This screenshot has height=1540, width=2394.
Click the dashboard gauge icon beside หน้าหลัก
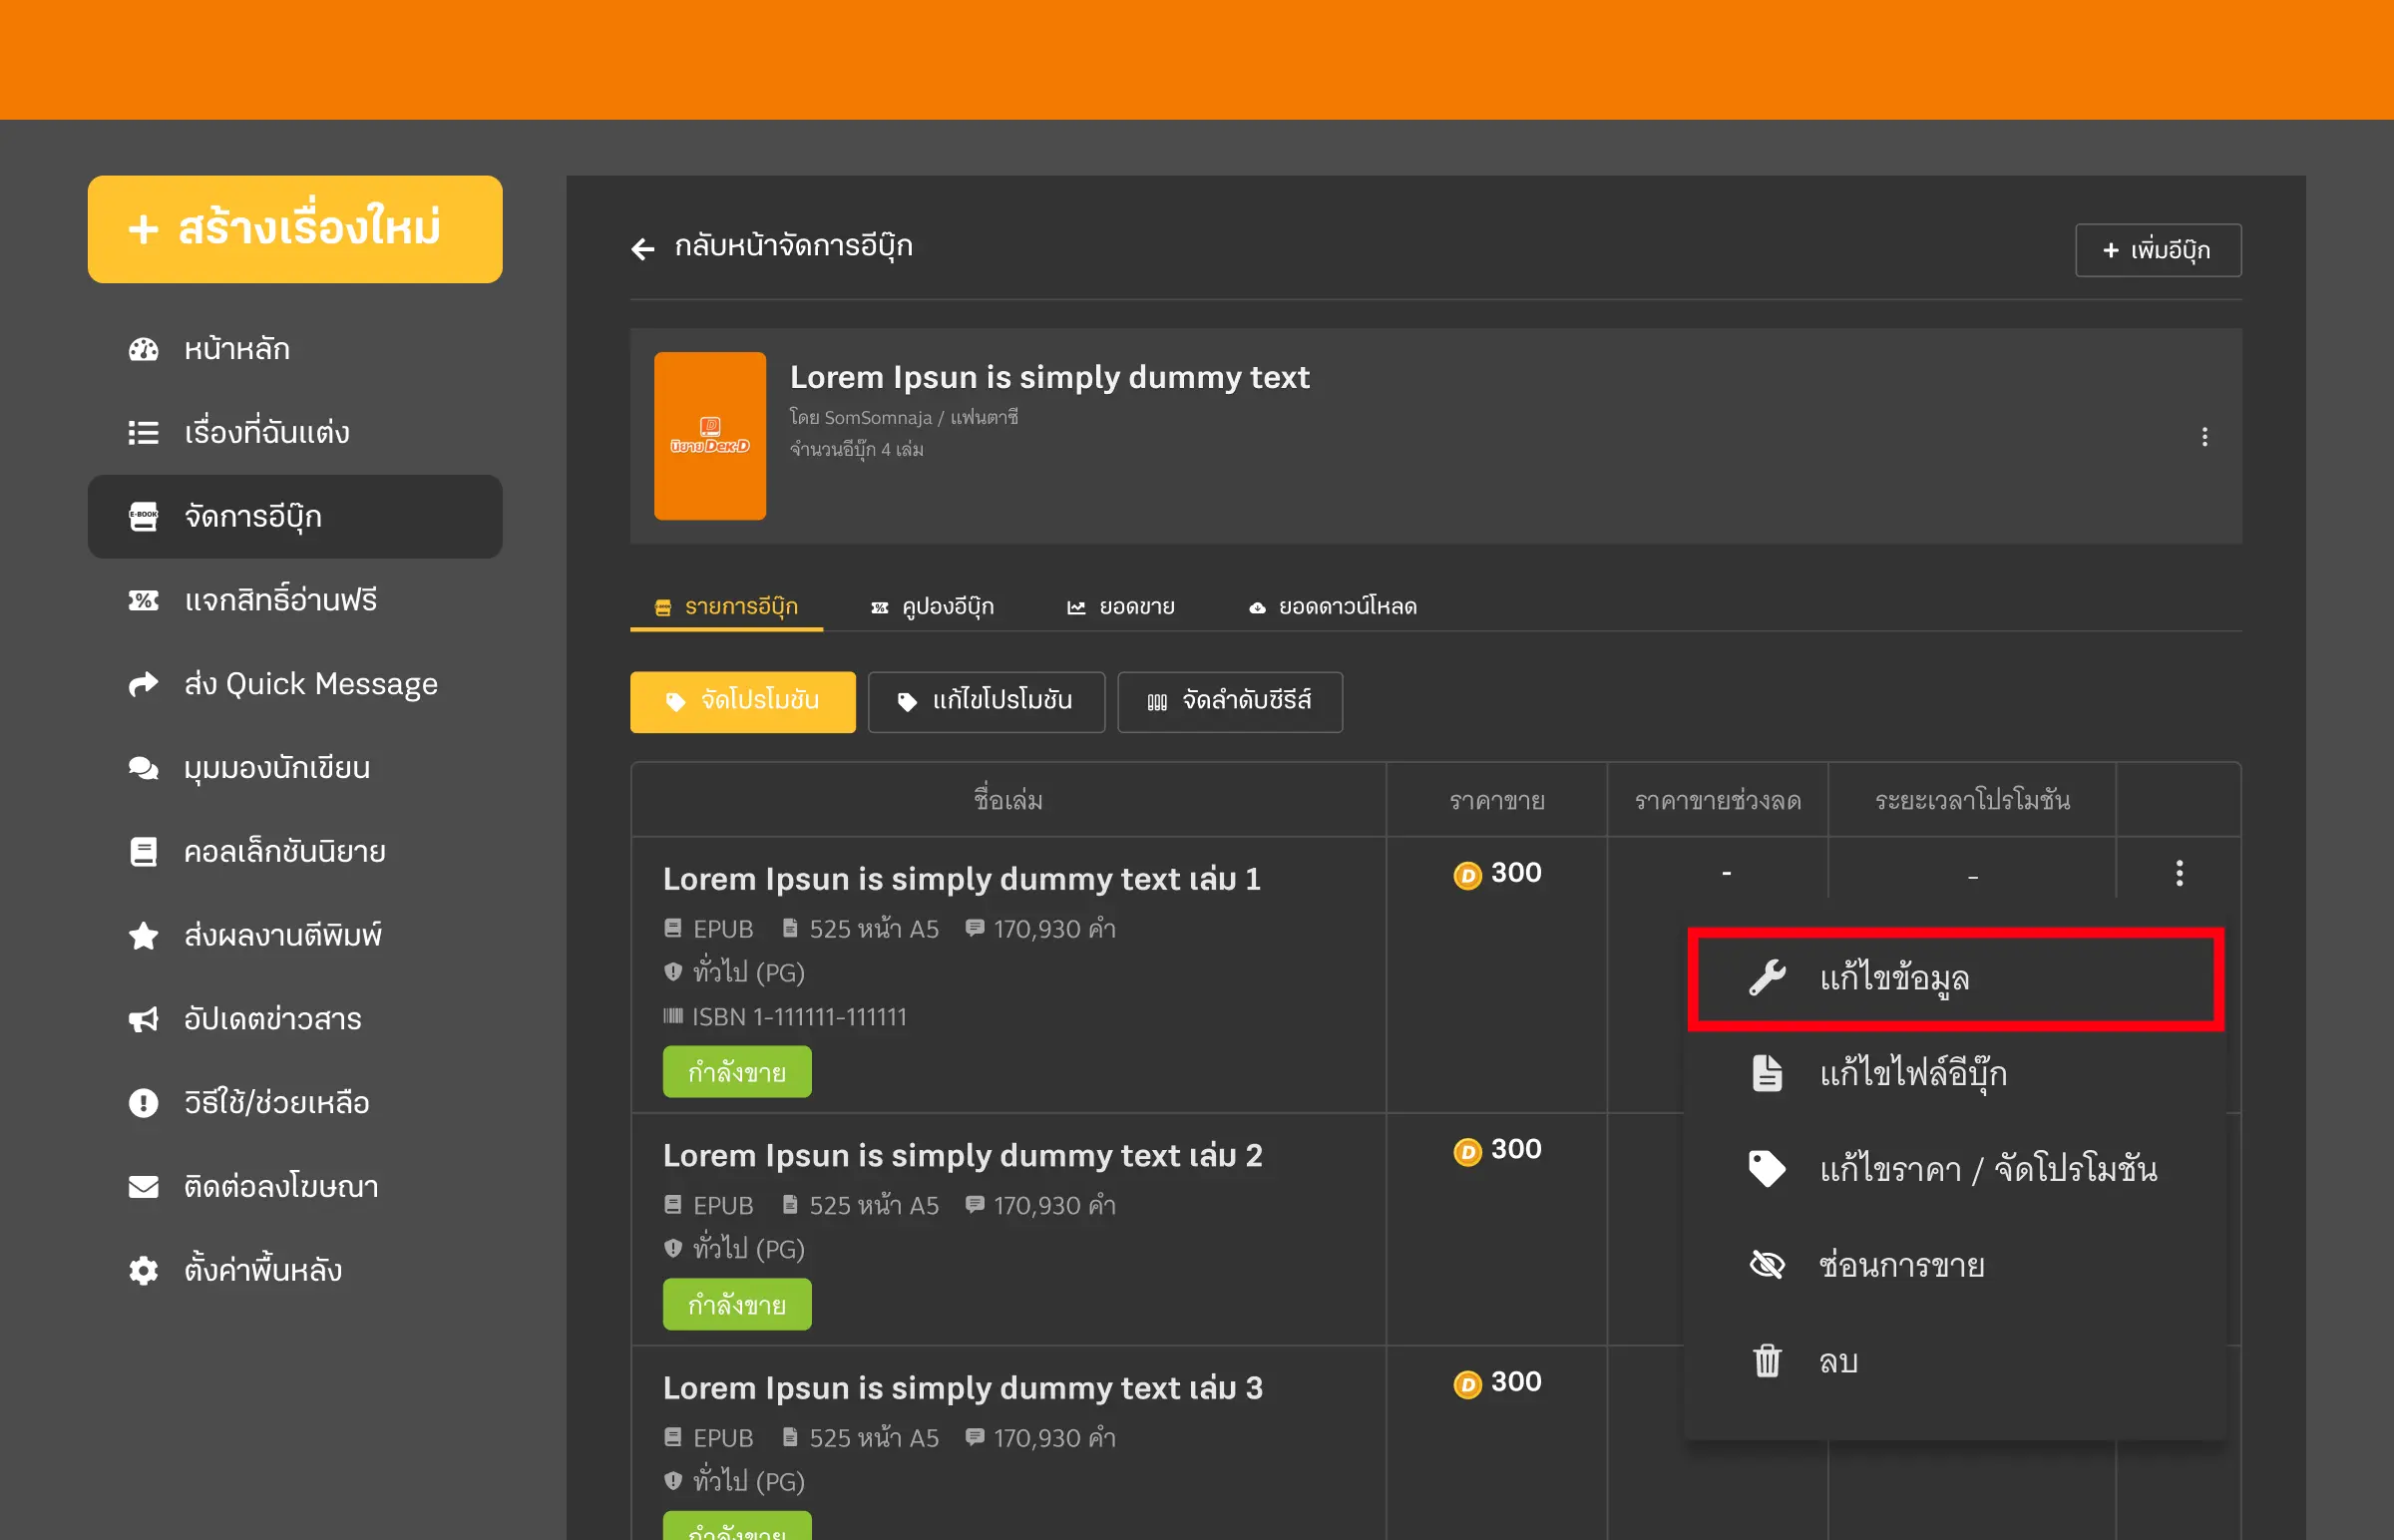coord(143,349)
